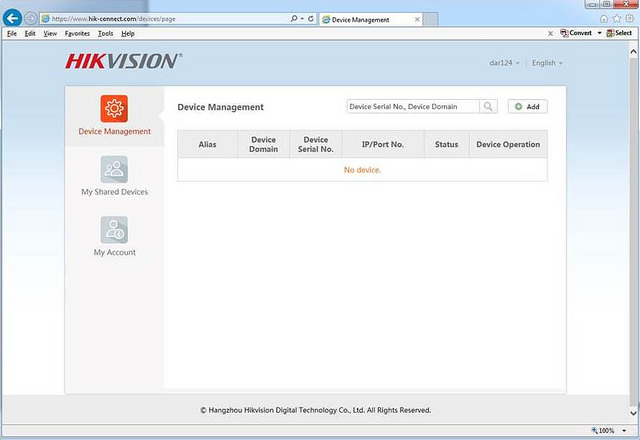640x440 pixels.
Task: Open the Edit menu
Action: pyautogui.click(x=30, y=33)
